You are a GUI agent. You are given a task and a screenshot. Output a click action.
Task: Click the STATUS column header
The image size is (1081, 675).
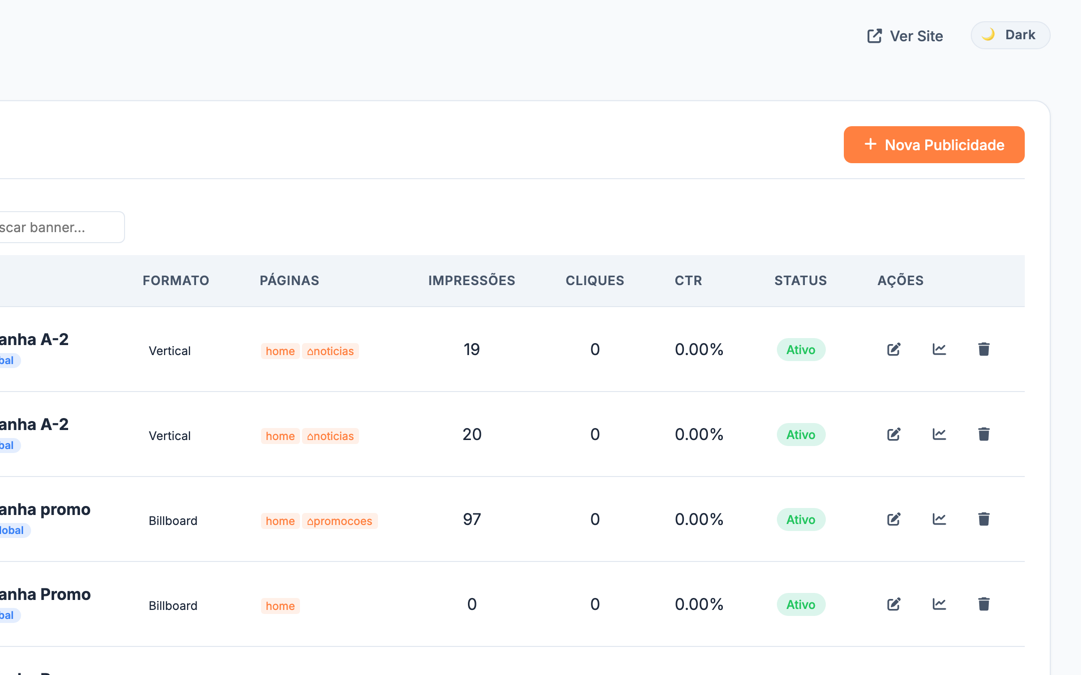[800, 281]
